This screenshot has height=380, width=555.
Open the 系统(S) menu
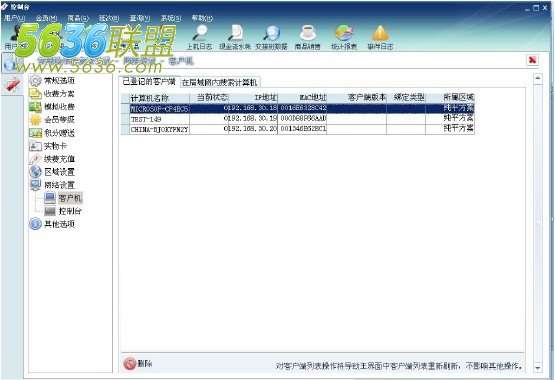pyautogui.click(x=171, y=18)
